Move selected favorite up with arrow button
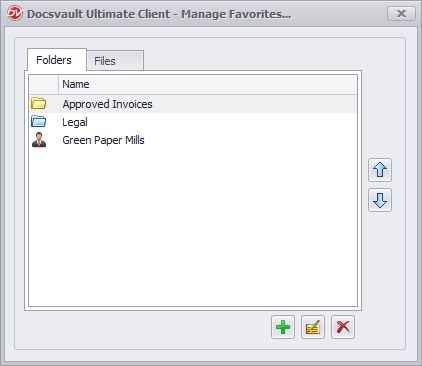 click(x=380, y=170)
